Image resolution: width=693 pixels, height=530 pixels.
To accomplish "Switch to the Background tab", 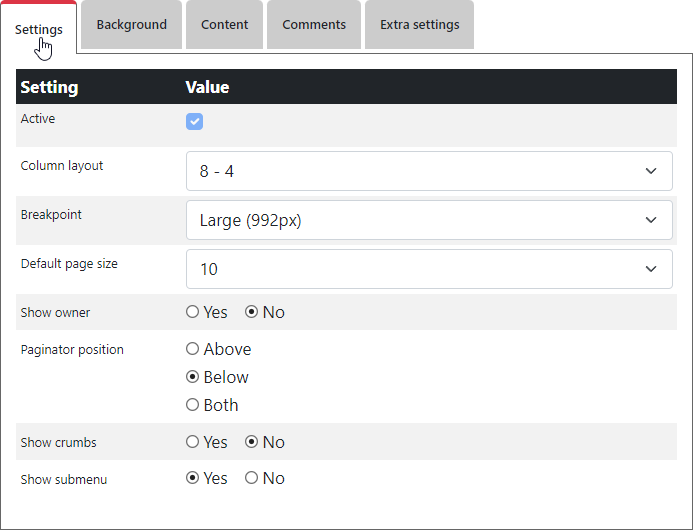I will (131, 25).
